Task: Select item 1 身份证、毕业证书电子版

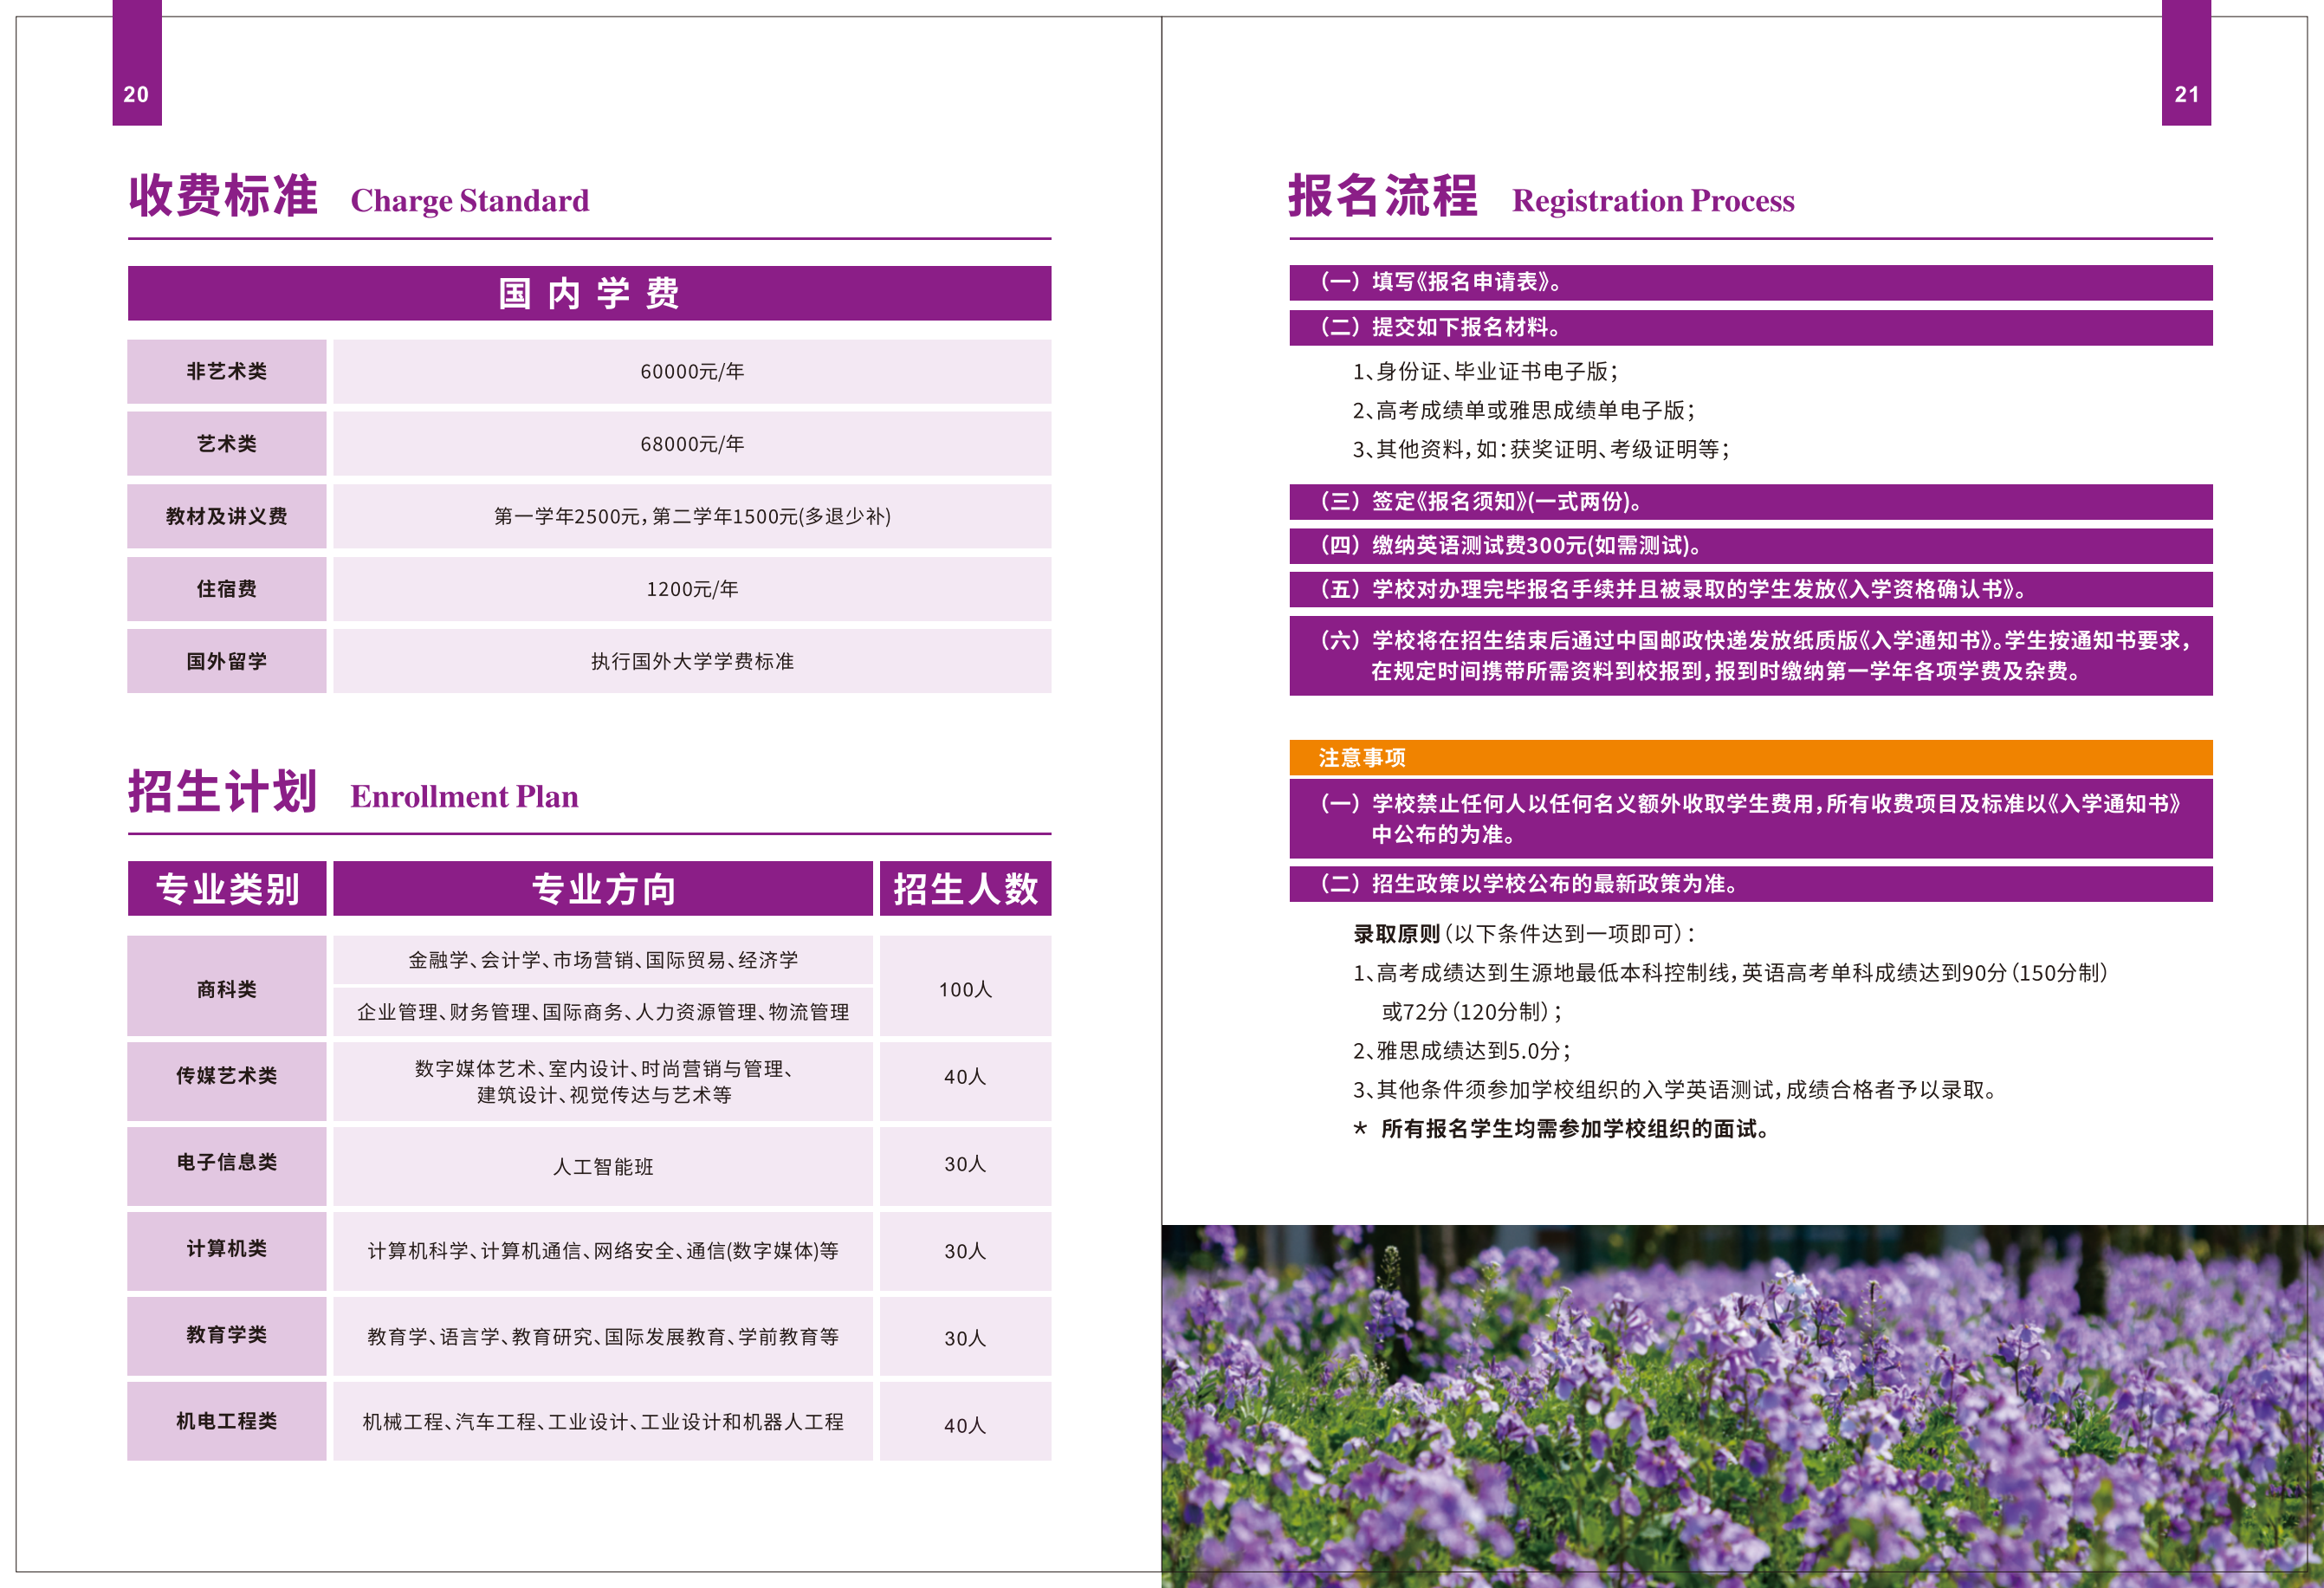Action: (x=1486, y=372)
